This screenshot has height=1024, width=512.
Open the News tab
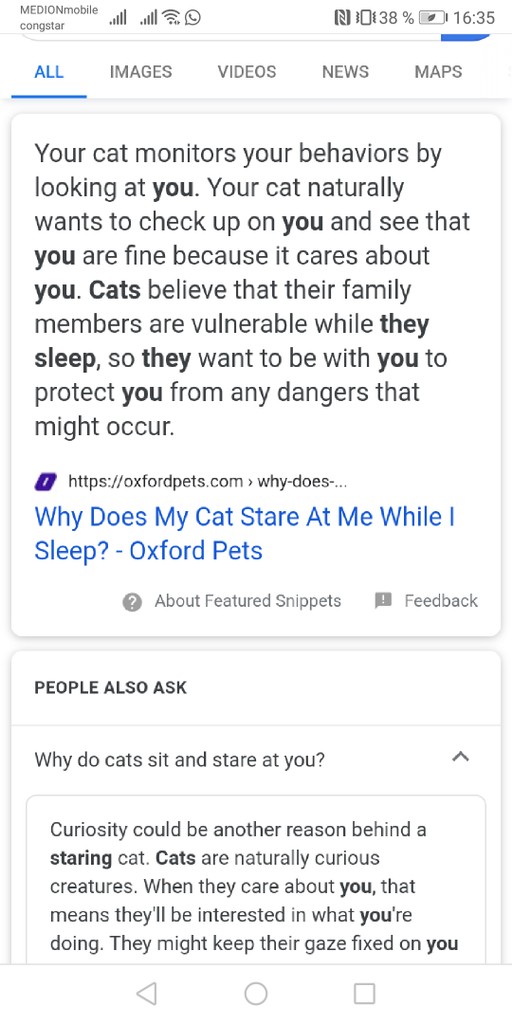345,71
